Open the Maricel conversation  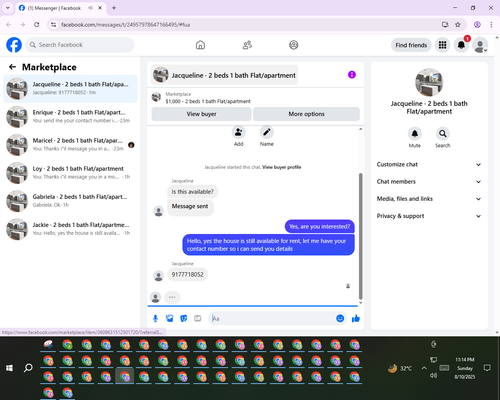70,145
